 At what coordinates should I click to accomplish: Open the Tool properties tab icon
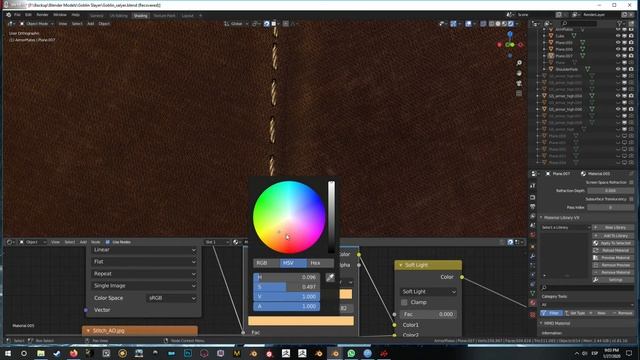pyautogui.click(x=532, y=186)
